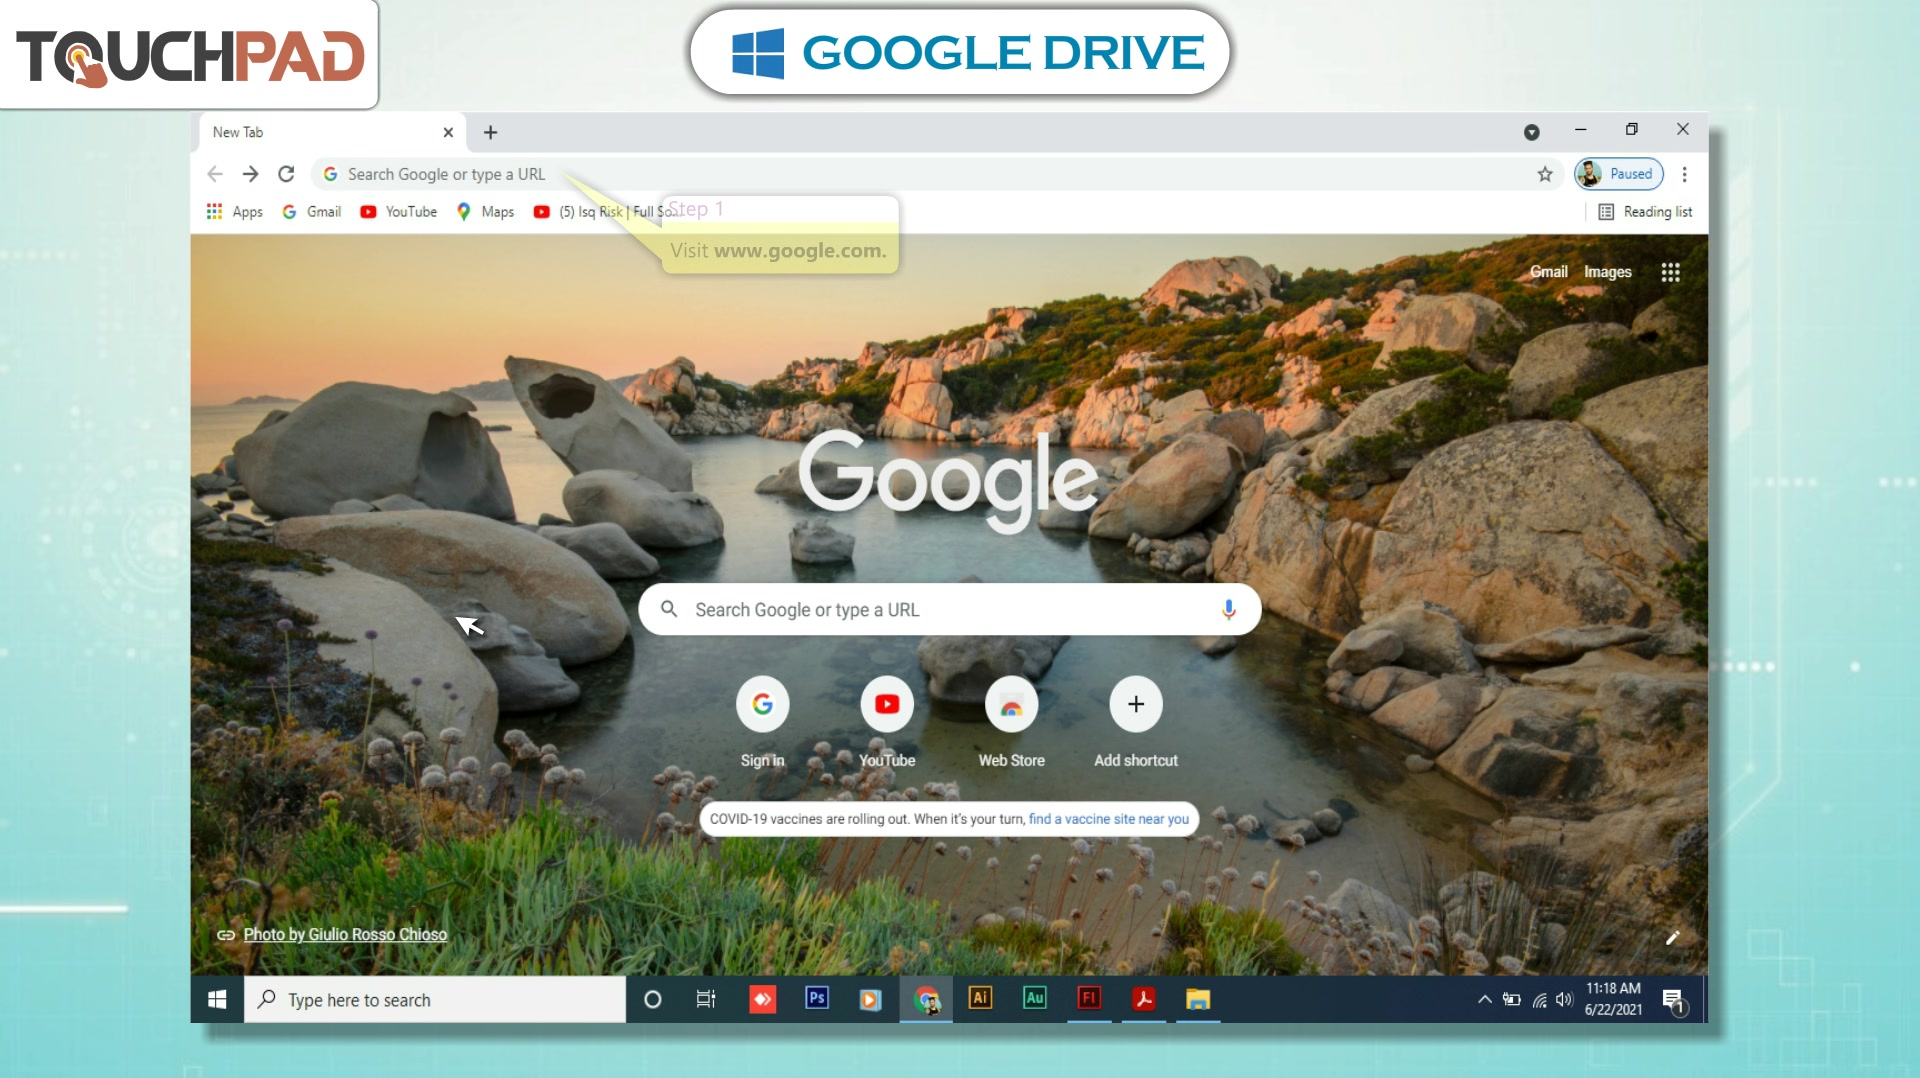This screenshot has width=1920, height=1078.
Task: Bookmark this tab with the star icon
Action: pos(1545,174)
